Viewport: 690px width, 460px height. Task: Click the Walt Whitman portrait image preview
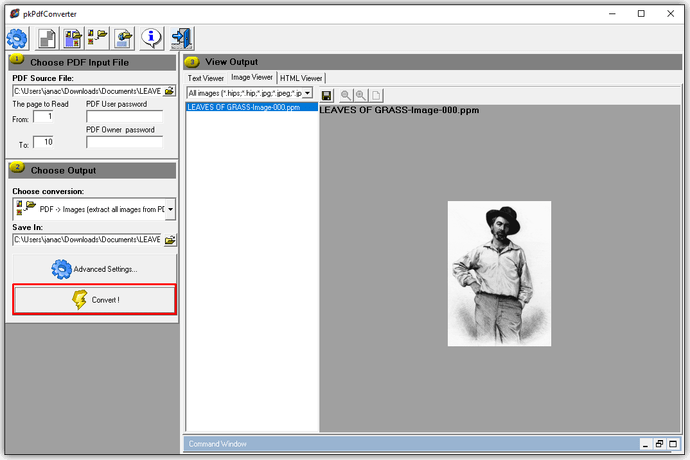(x=499, y=273)
